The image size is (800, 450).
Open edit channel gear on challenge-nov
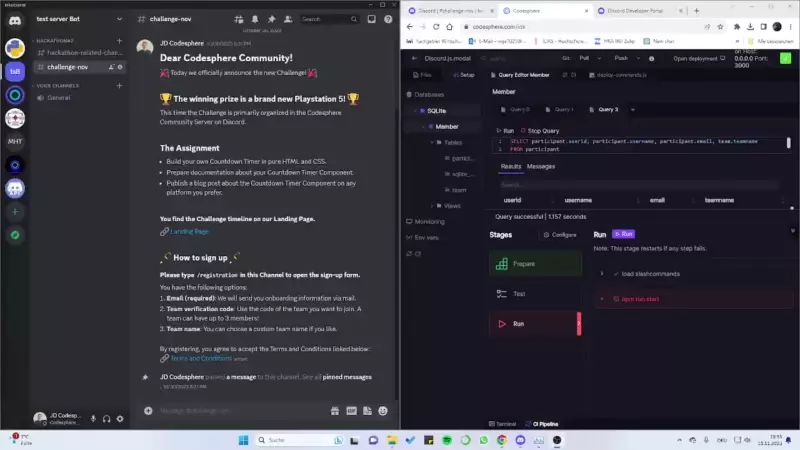[x=120, y=67]
